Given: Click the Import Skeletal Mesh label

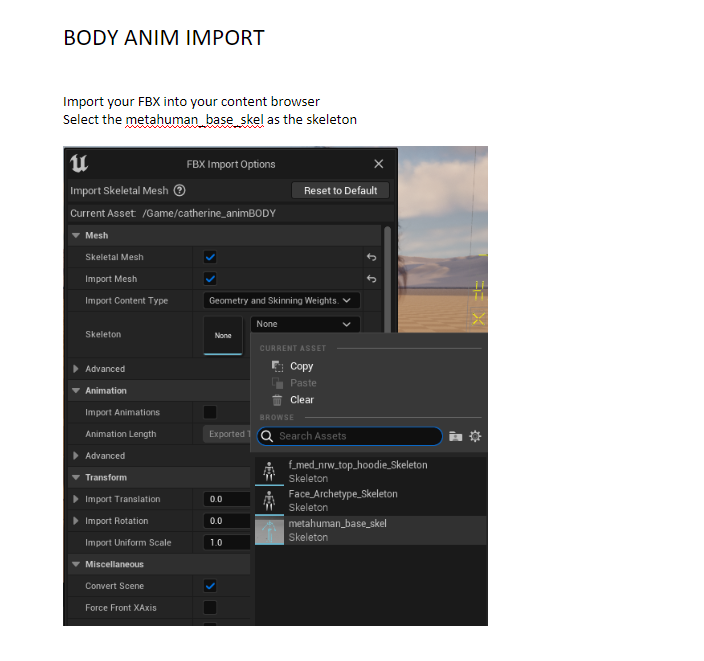Looking at the screenshot, I should tap(119, 190).
